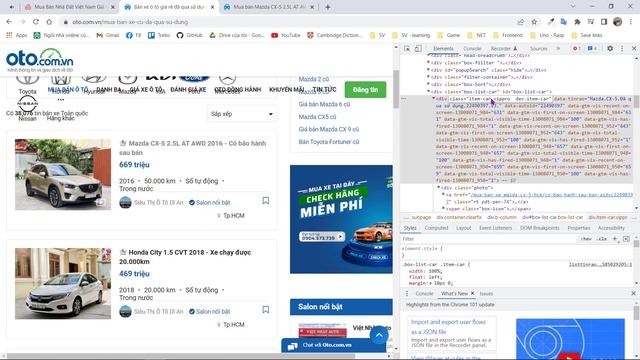Switch to the Elements panel tab
Screen dimensions: 640x360
pos(443,48)
